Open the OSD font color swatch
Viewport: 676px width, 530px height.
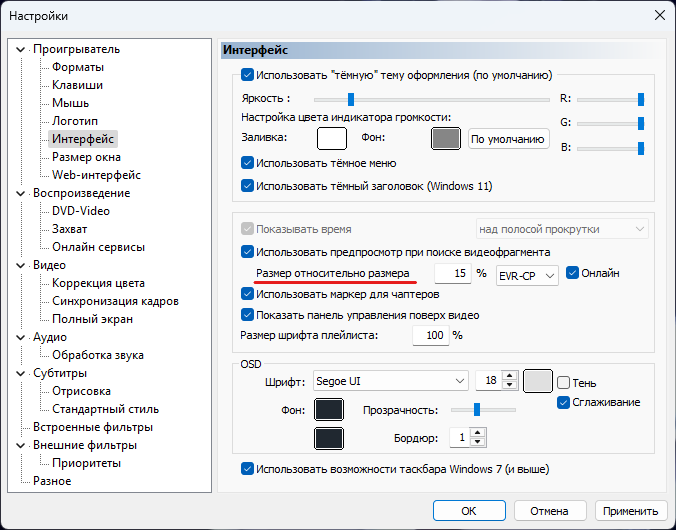[x=538, y=381]
